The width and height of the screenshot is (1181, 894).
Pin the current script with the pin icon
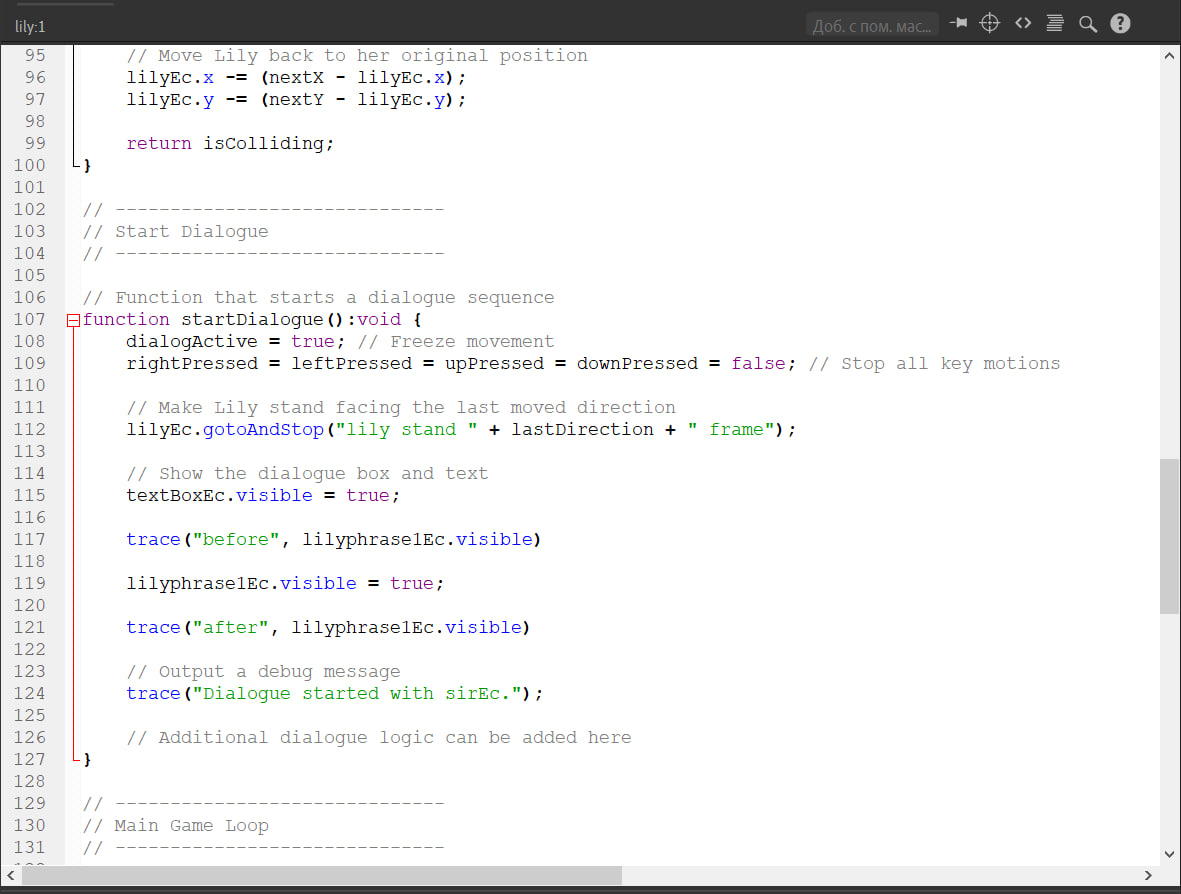958,23
